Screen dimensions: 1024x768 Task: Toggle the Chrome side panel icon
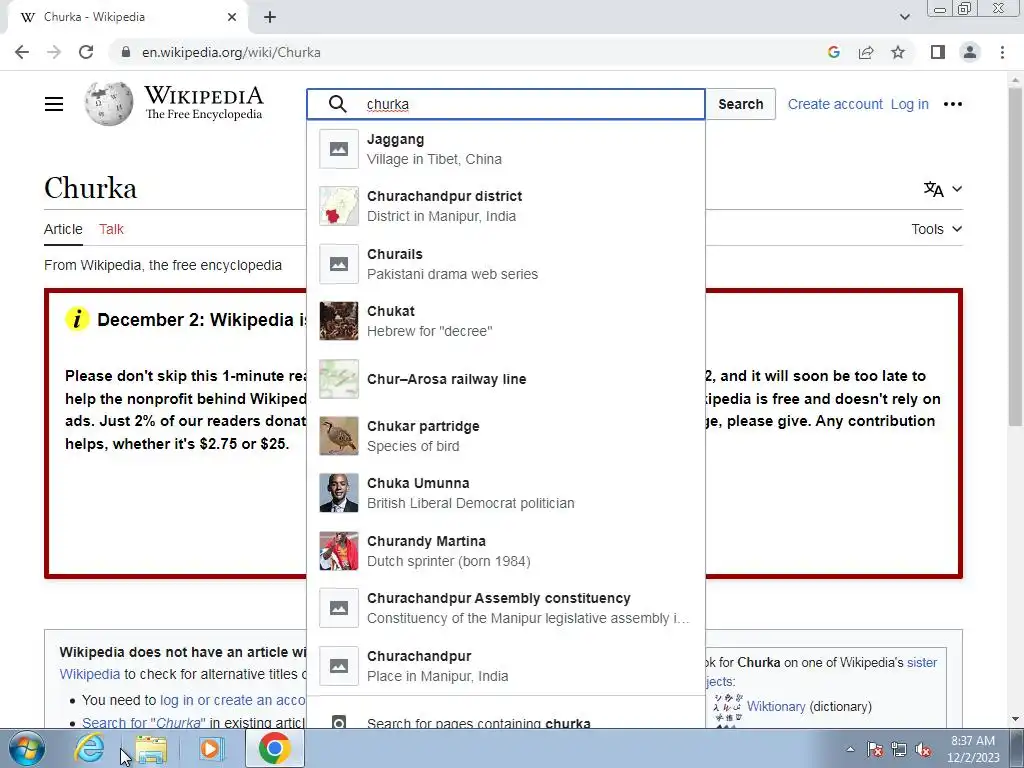[x=938, y=52]
